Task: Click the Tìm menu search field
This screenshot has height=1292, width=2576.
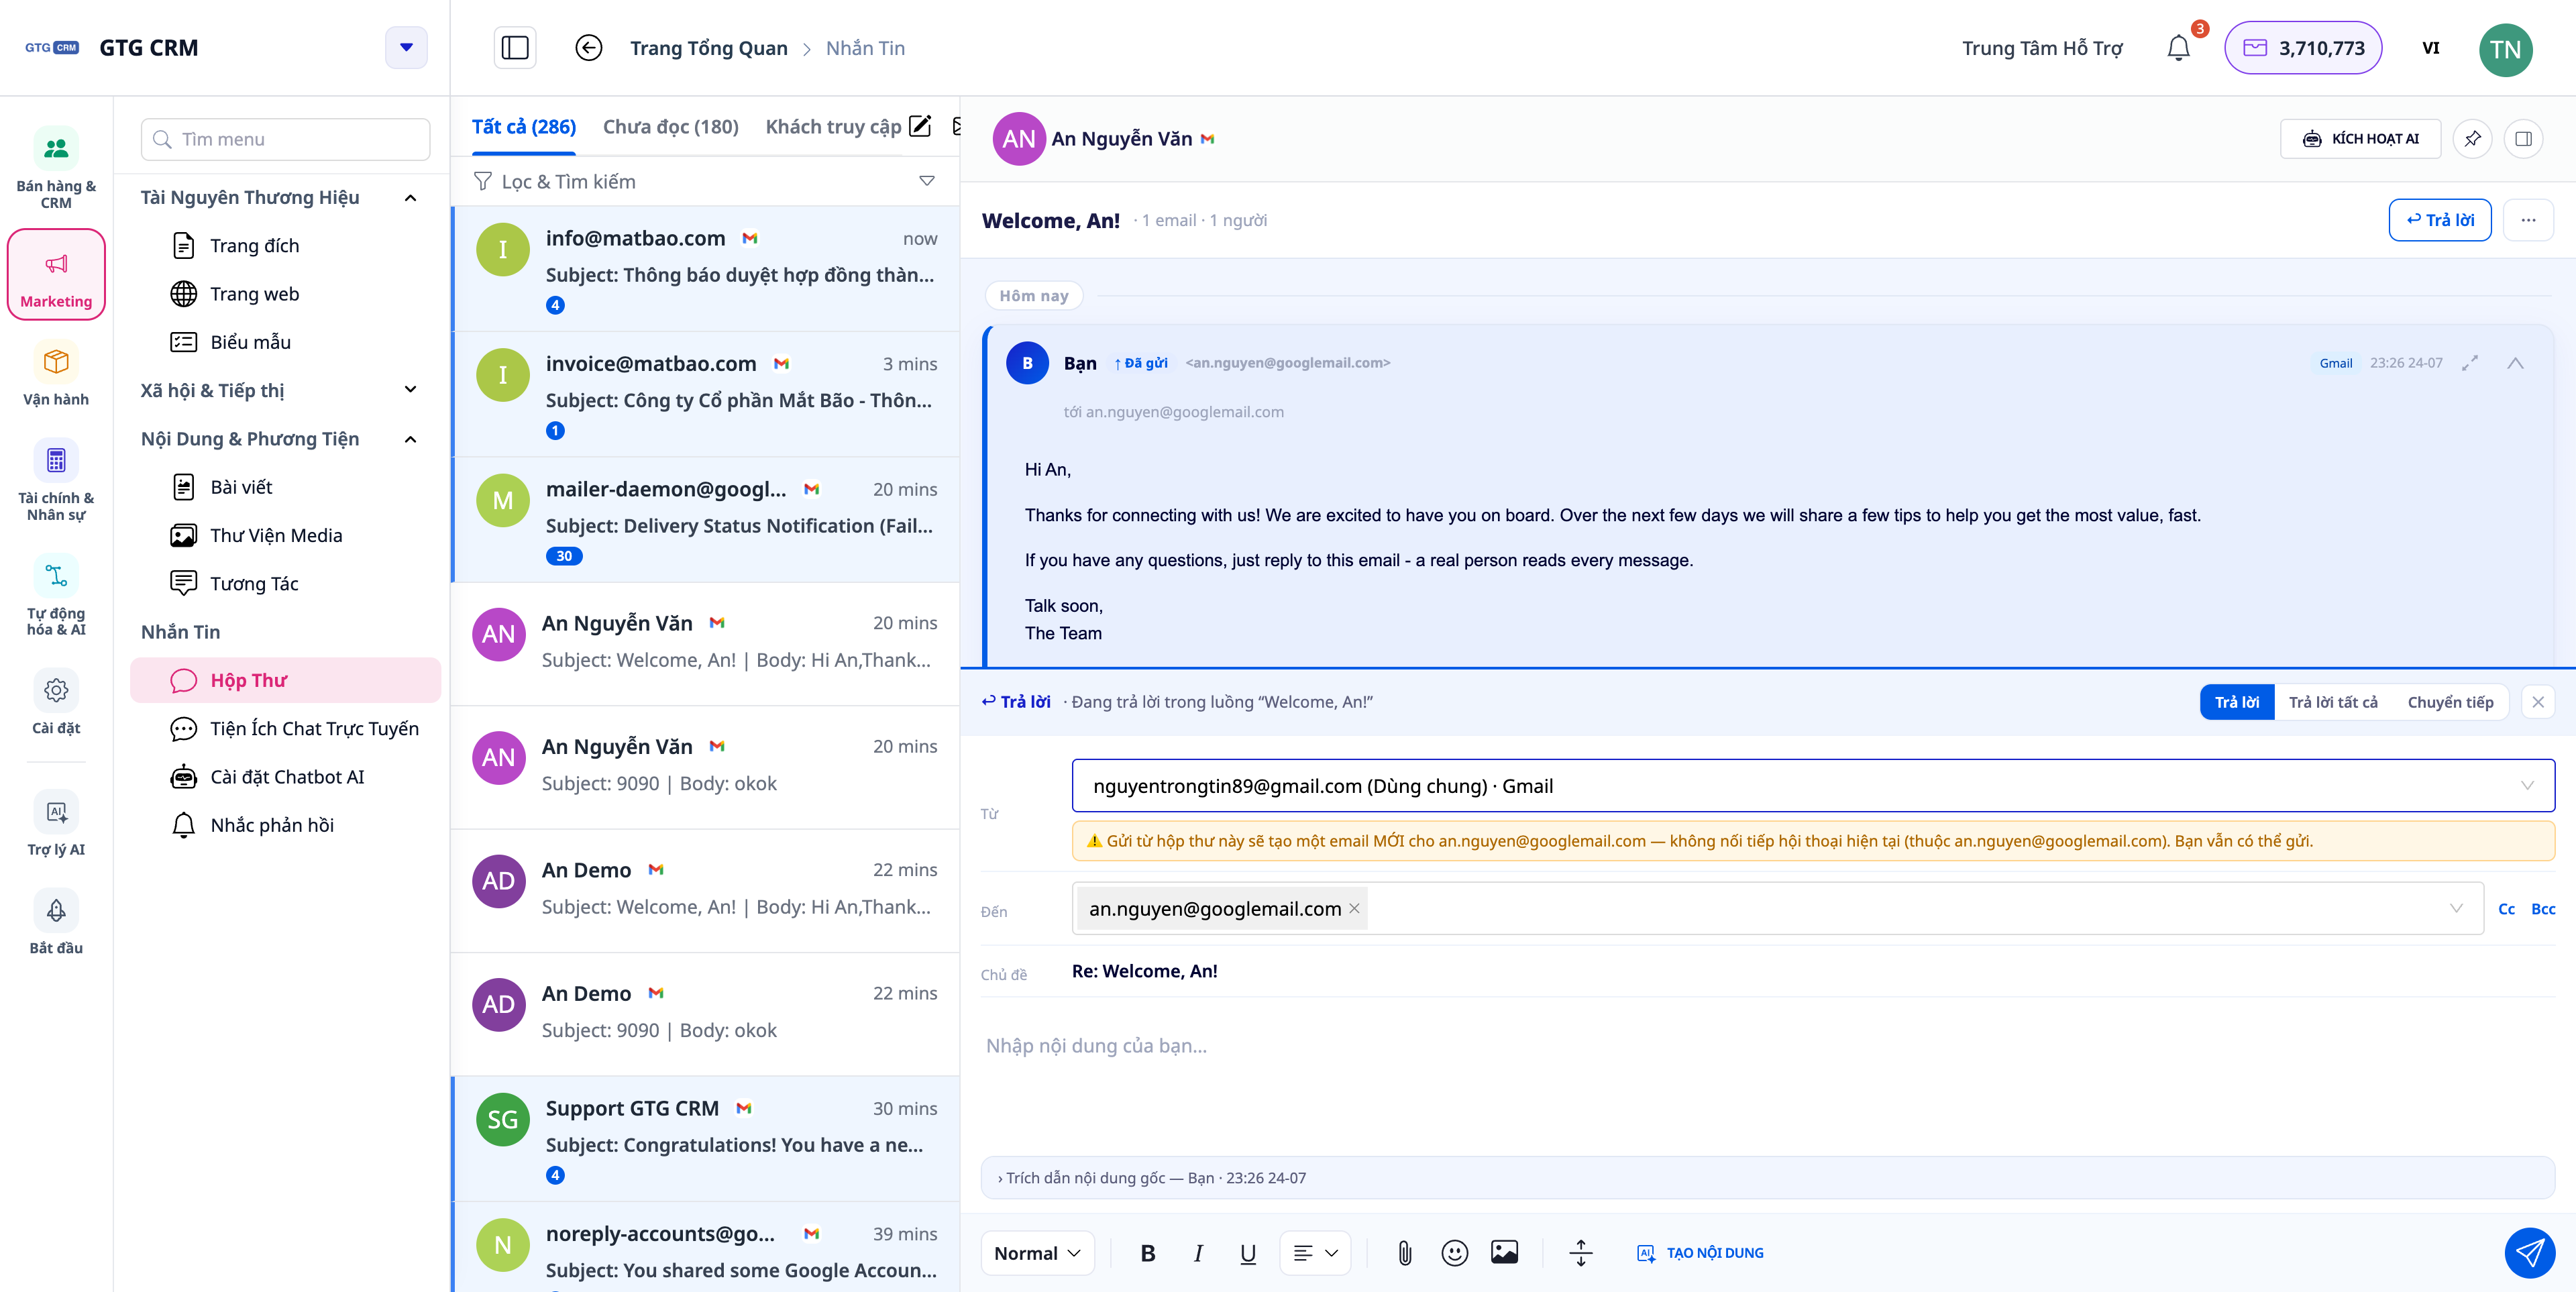Action: click(x=286, y=139)
